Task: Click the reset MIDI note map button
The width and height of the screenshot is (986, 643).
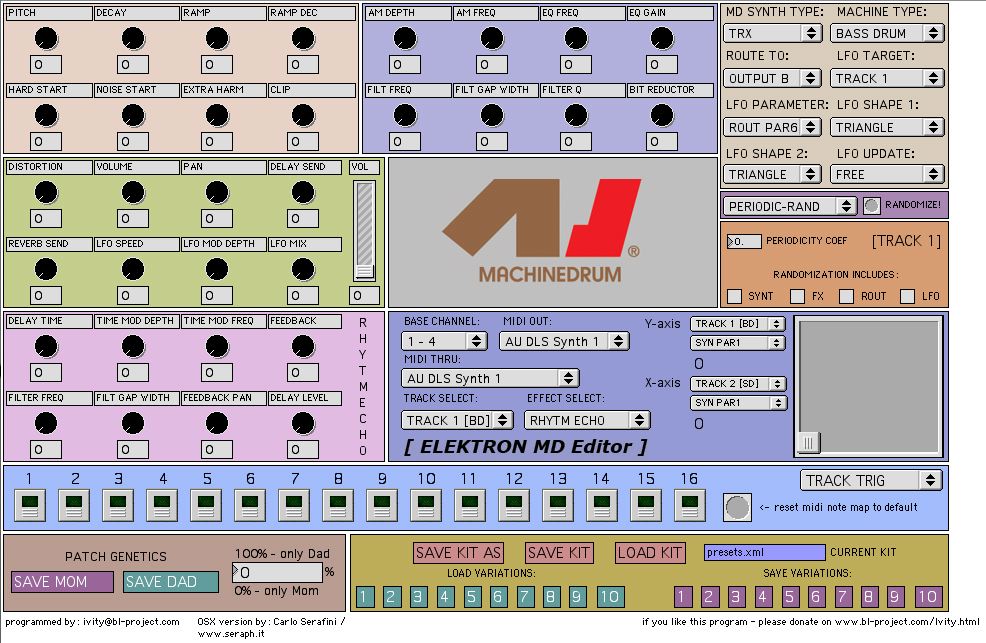Action: coord(737,507)
